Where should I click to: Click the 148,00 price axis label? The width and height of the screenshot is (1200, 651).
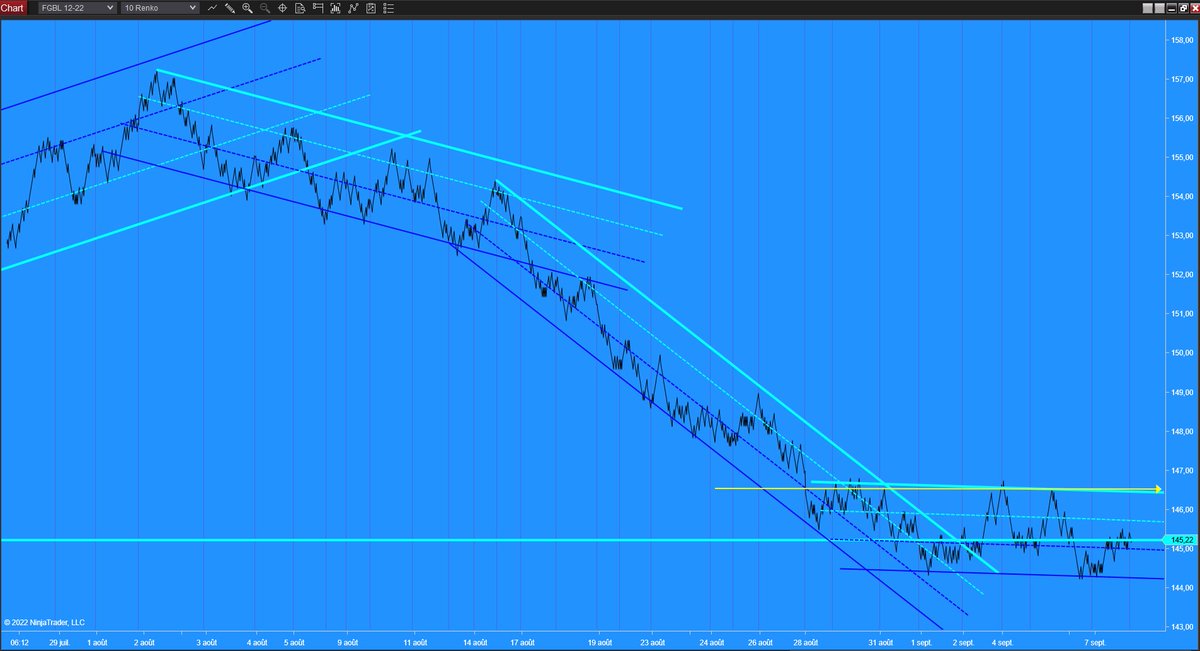click(1182, 431)
